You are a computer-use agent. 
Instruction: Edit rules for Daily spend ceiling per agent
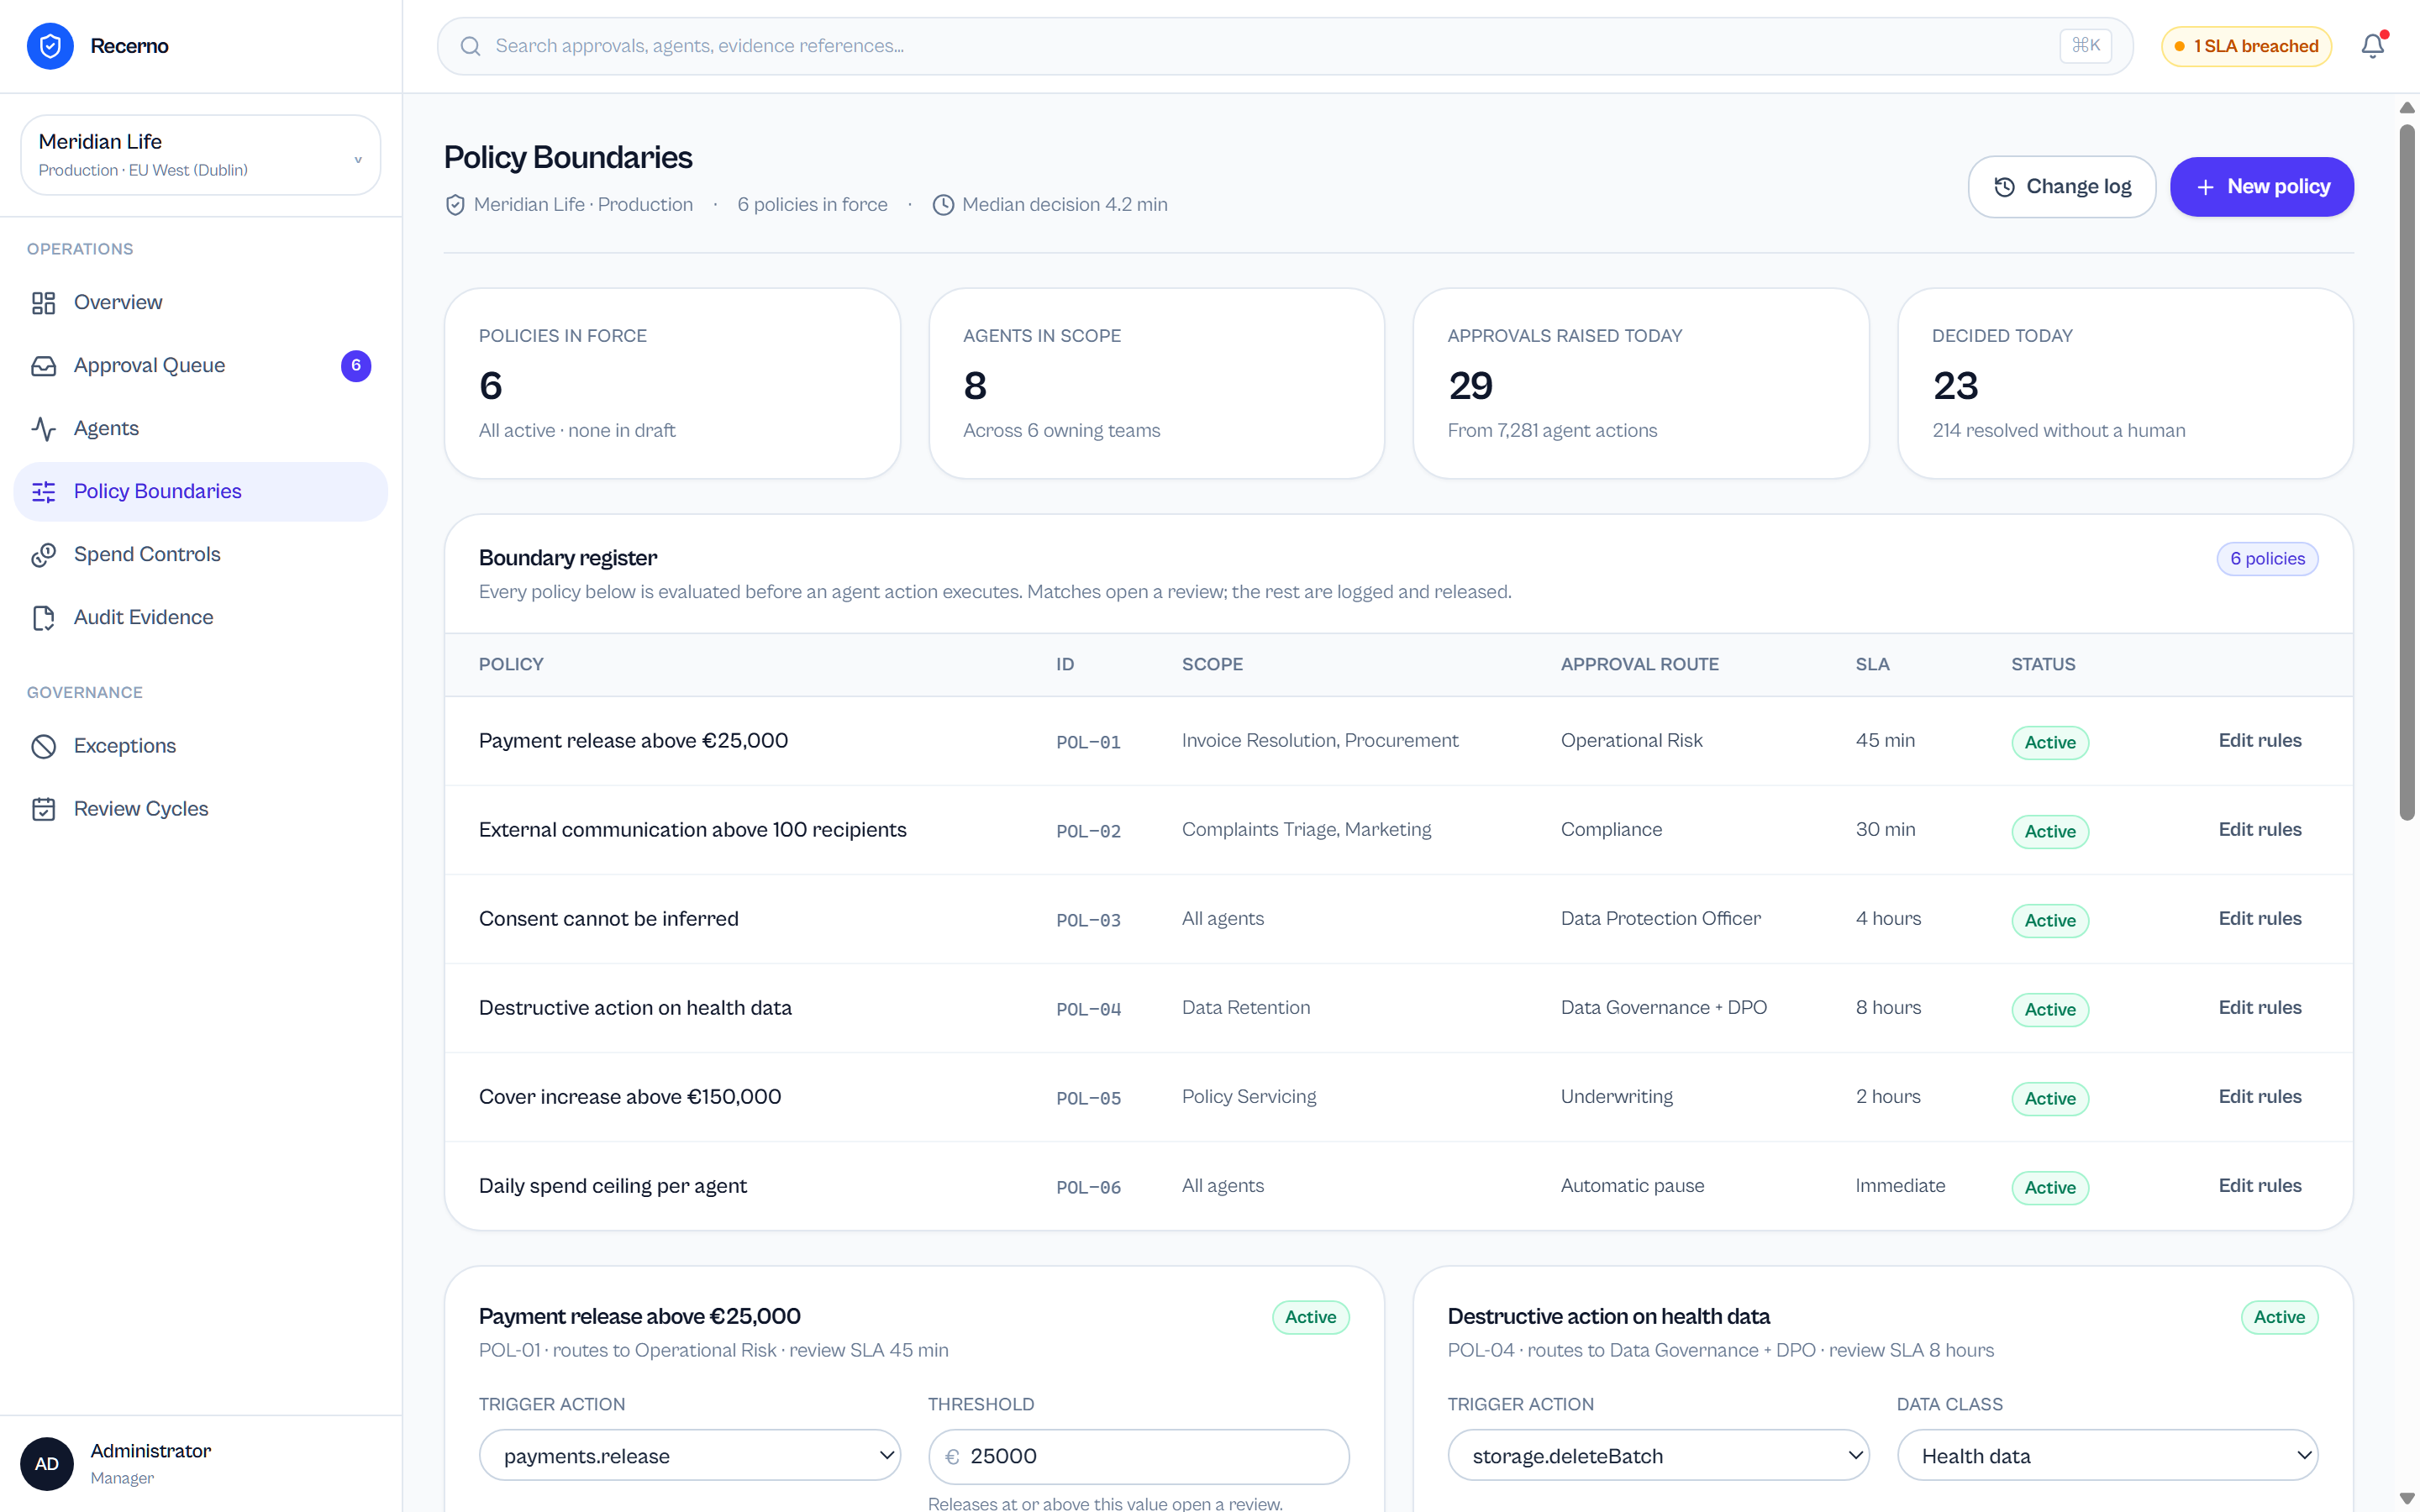click(2259, 1186)
